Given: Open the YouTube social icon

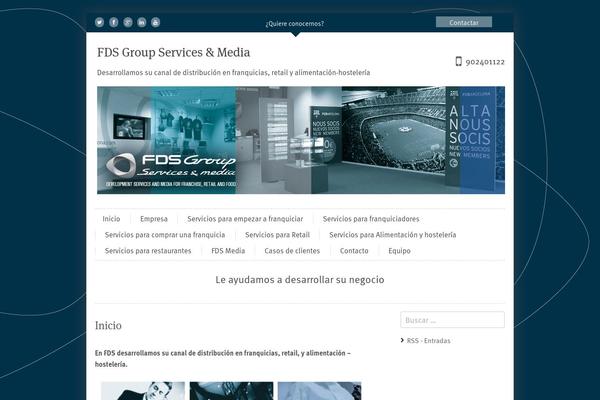Looking at the screenshot, I should pos(155,22).
